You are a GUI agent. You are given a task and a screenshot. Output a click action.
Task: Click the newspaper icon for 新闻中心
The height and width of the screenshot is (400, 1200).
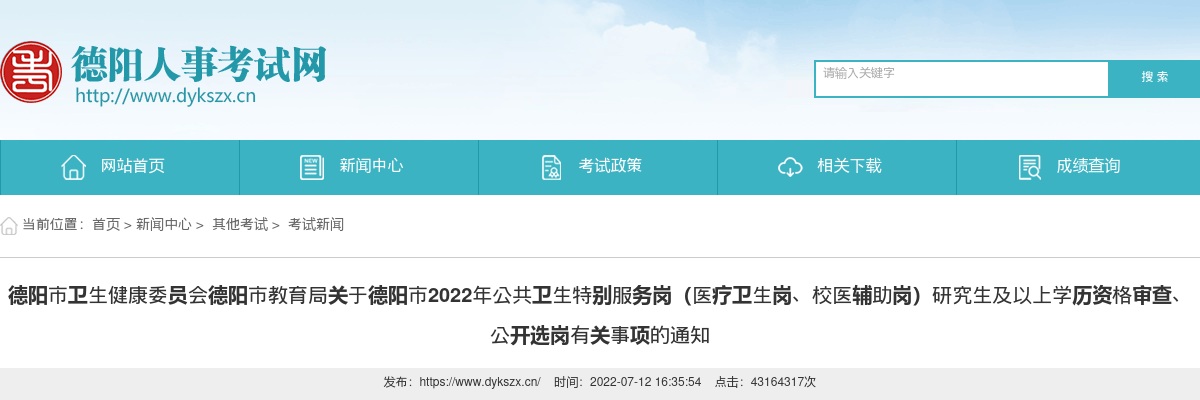(312, 167)
